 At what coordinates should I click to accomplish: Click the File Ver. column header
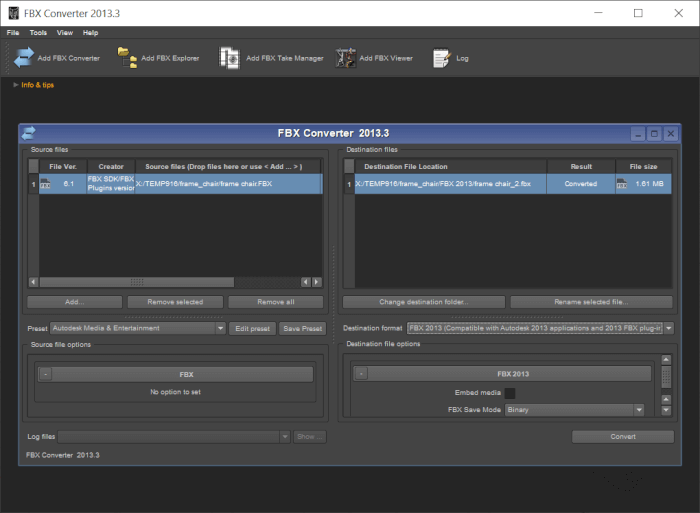(x=63, y=167)
